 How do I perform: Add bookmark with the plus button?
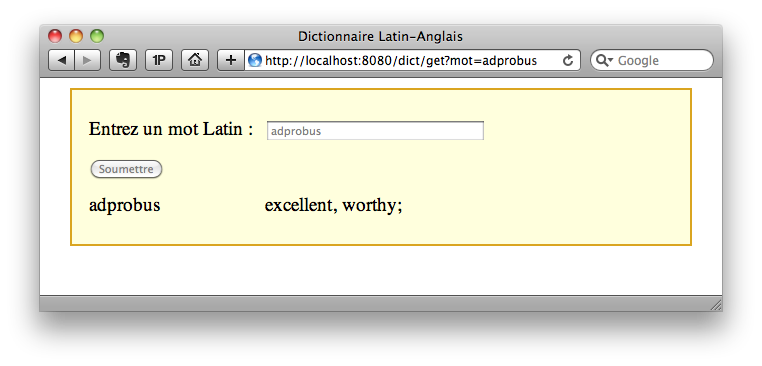(231, 60)
